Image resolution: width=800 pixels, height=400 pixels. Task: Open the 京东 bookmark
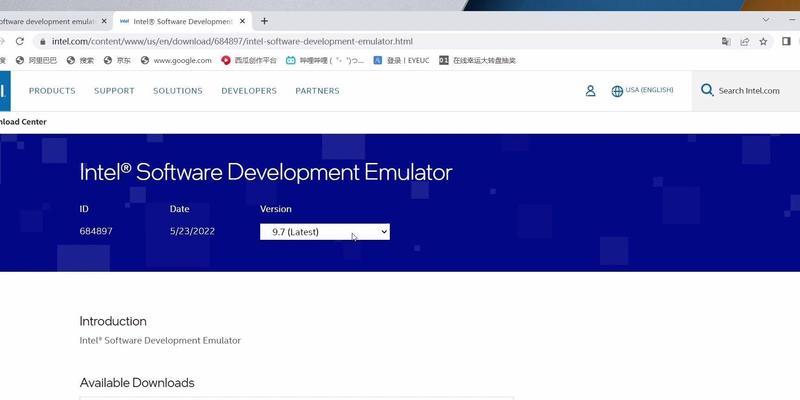click(x=117, y=60)
